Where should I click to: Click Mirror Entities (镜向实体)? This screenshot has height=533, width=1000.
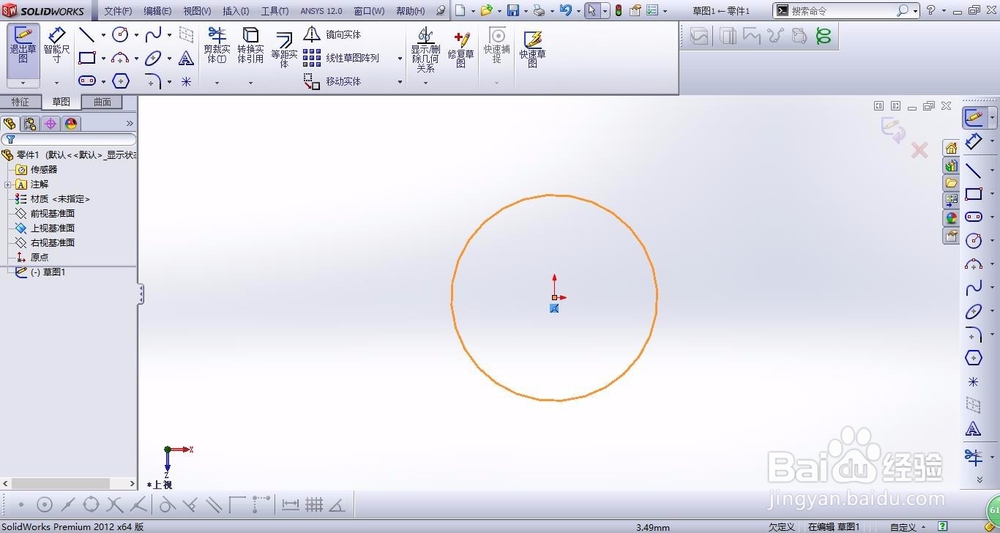pos(332,34)
